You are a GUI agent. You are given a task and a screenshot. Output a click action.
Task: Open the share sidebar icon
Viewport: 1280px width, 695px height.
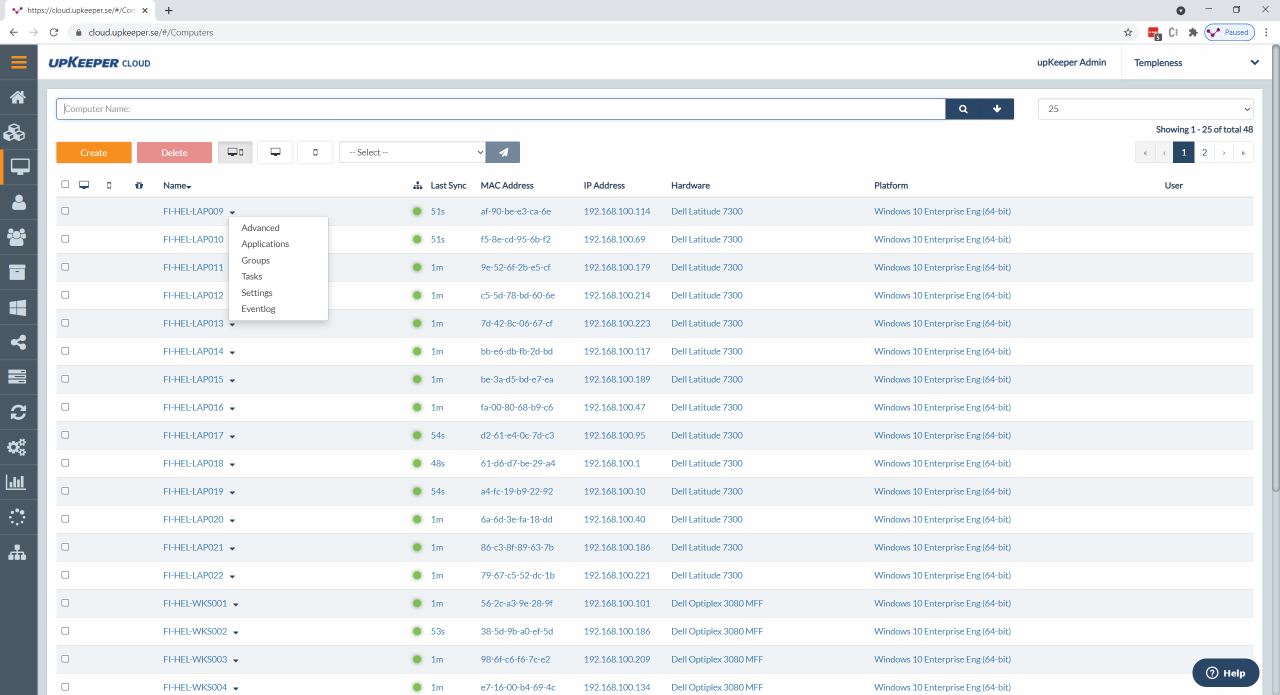(18, 342)
